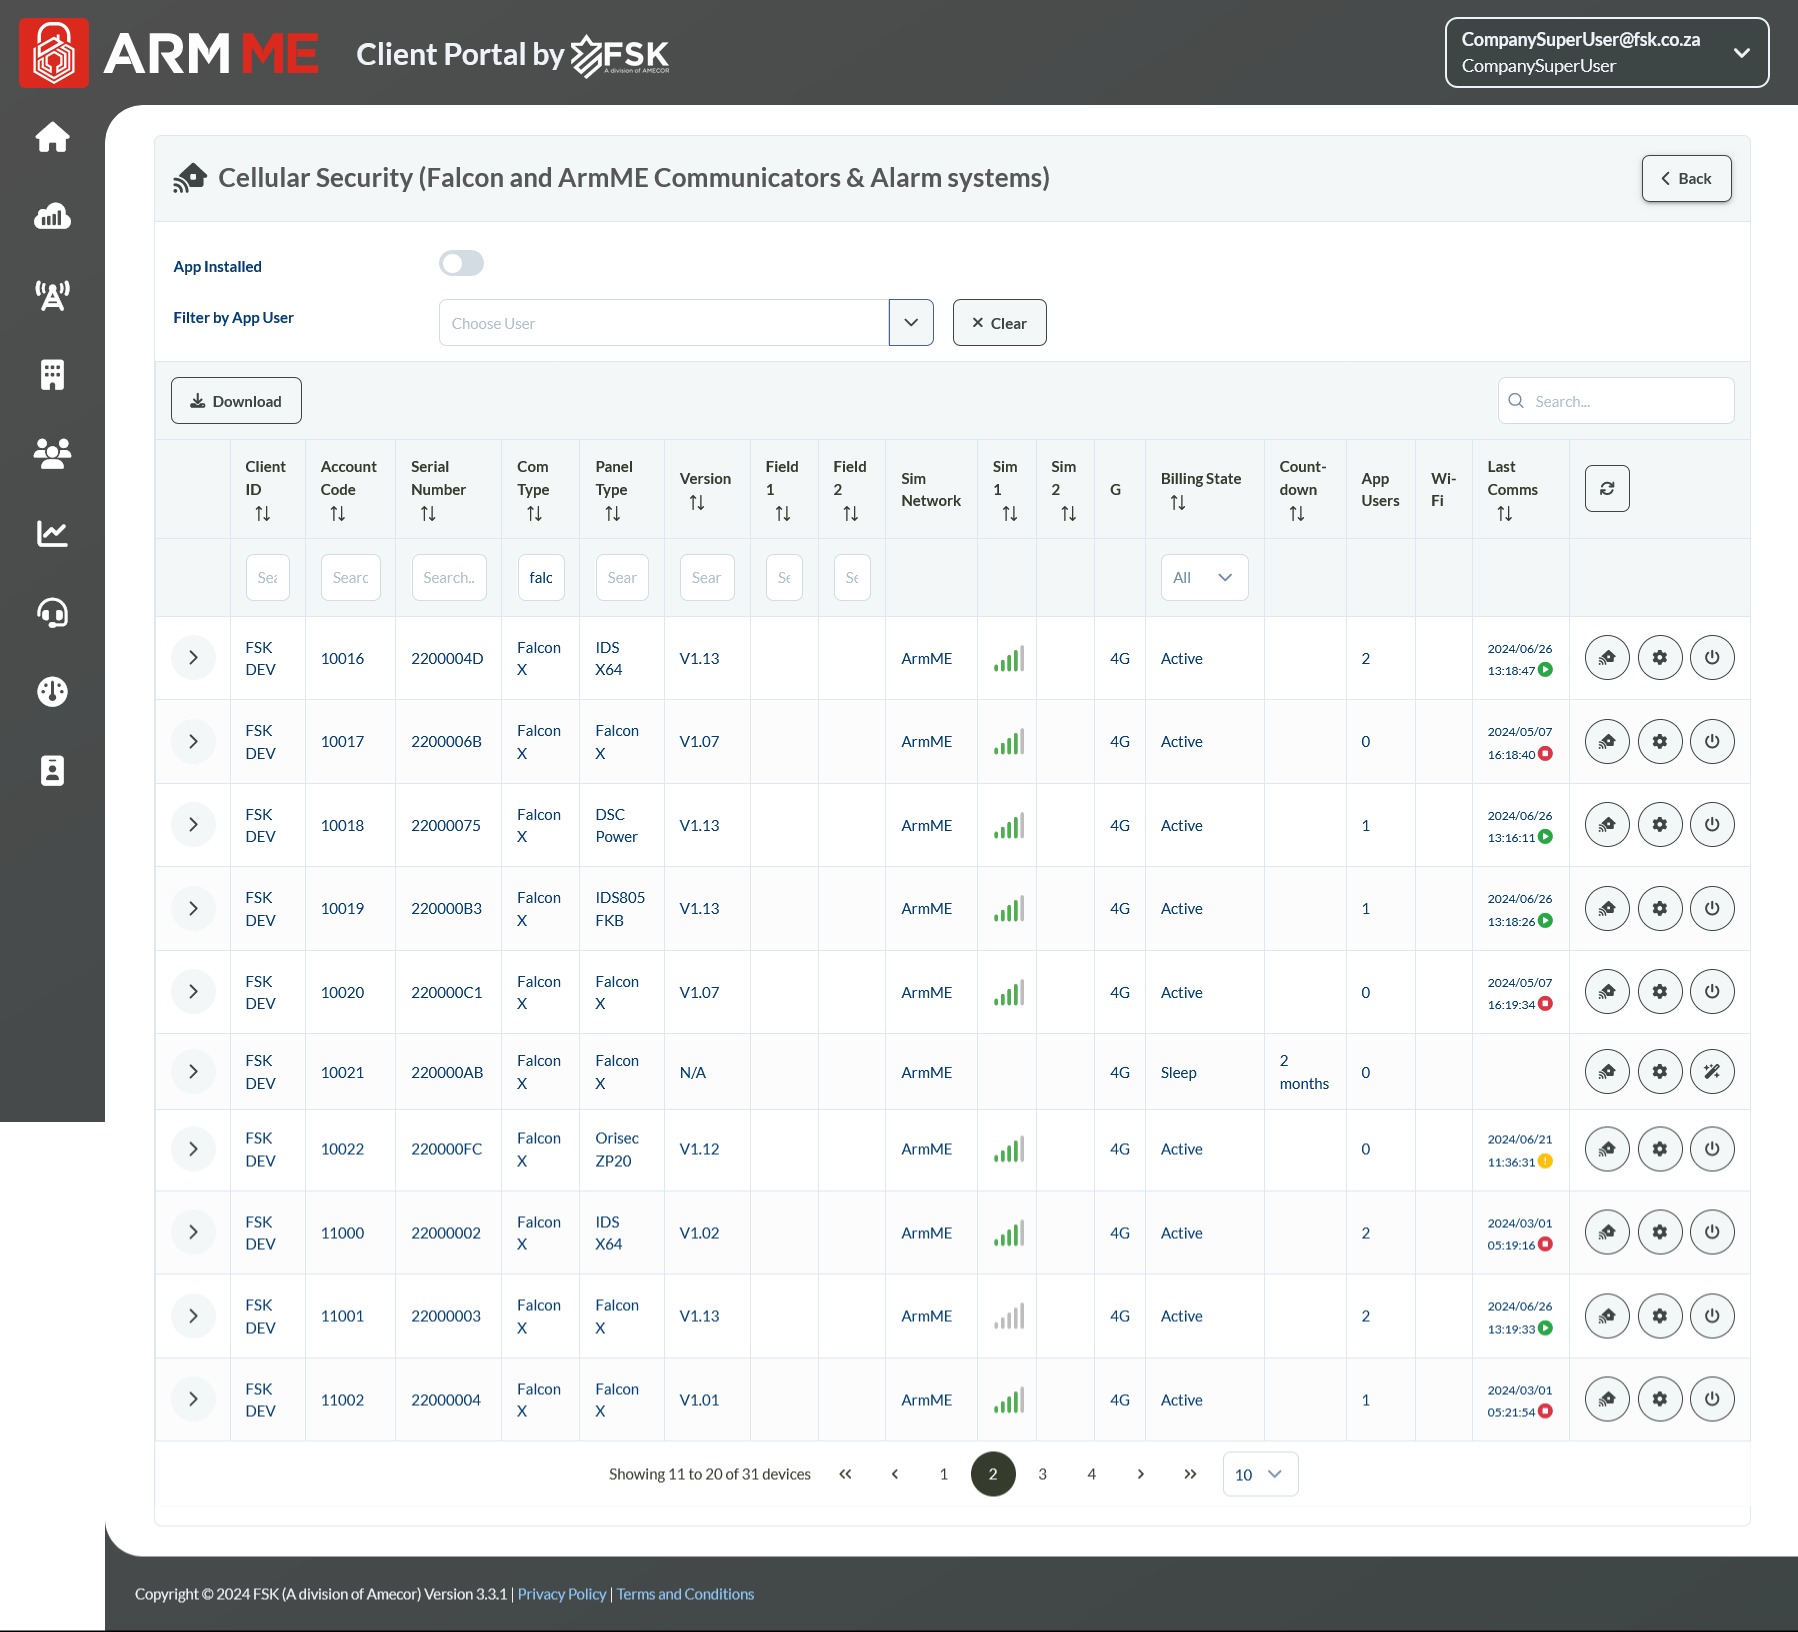1798x1632 pixels.
Task: Go to page 3 of devices
Action: click(x=1042, y=1474)
